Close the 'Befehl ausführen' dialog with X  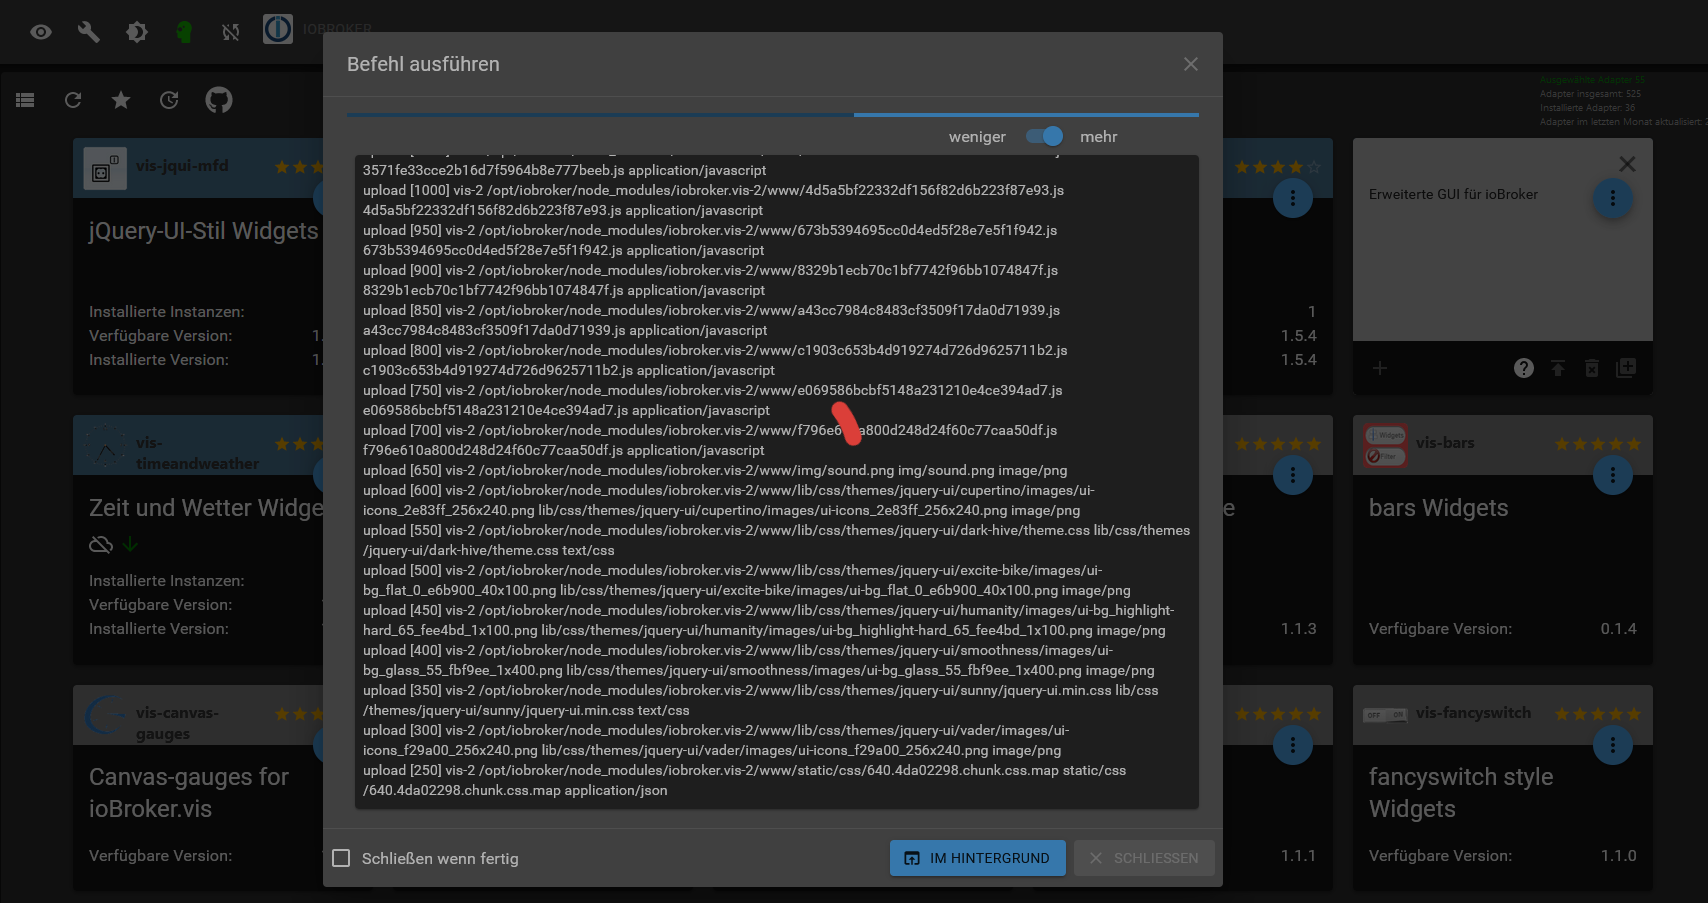coord(1190,64)
